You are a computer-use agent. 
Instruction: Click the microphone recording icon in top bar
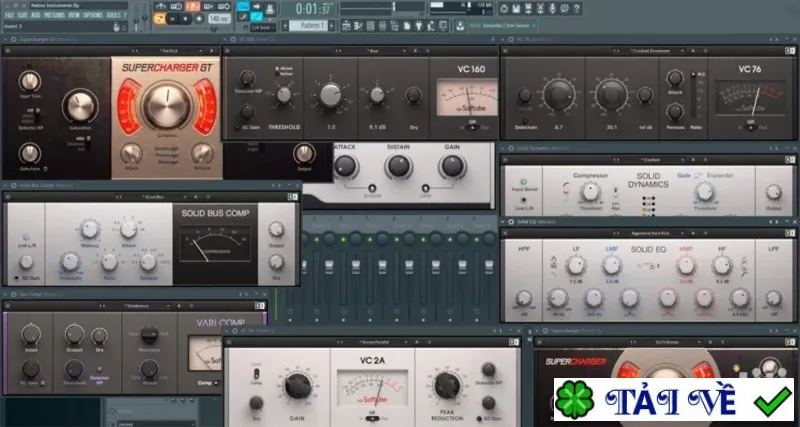click(552, 9)
